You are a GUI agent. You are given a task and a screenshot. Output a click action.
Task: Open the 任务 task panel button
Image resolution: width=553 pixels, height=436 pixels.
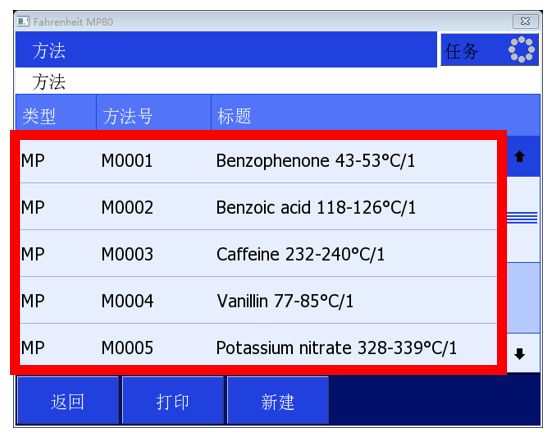490,50
